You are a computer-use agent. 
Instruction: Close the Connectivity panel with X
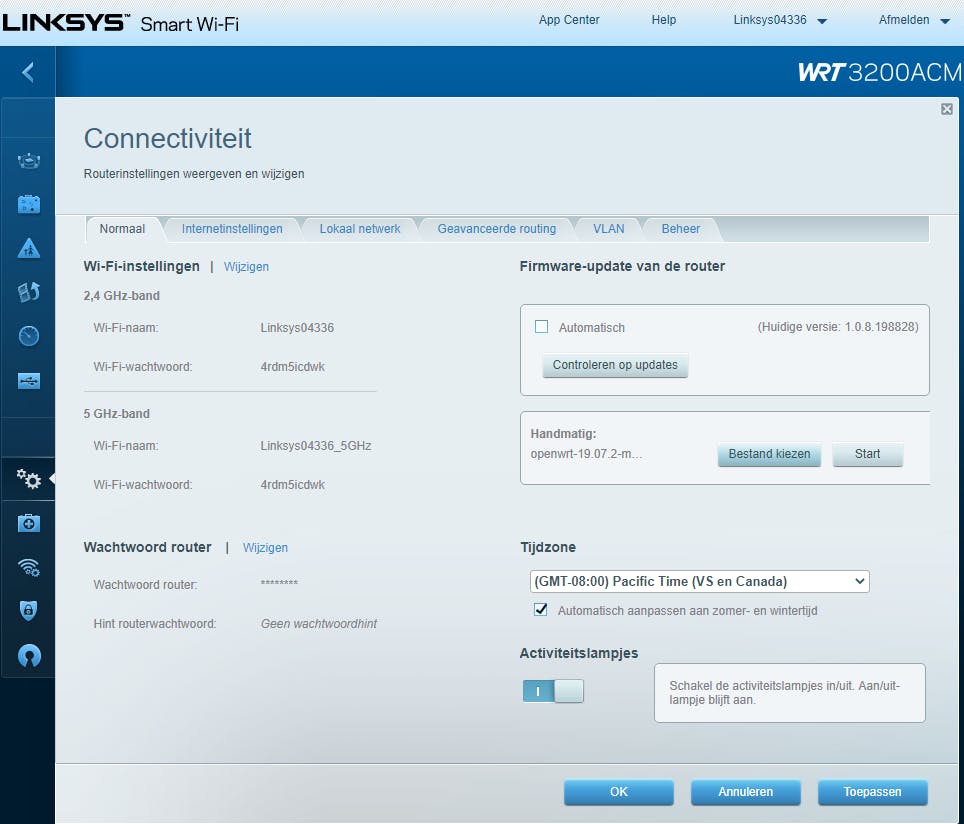point(947,109)
